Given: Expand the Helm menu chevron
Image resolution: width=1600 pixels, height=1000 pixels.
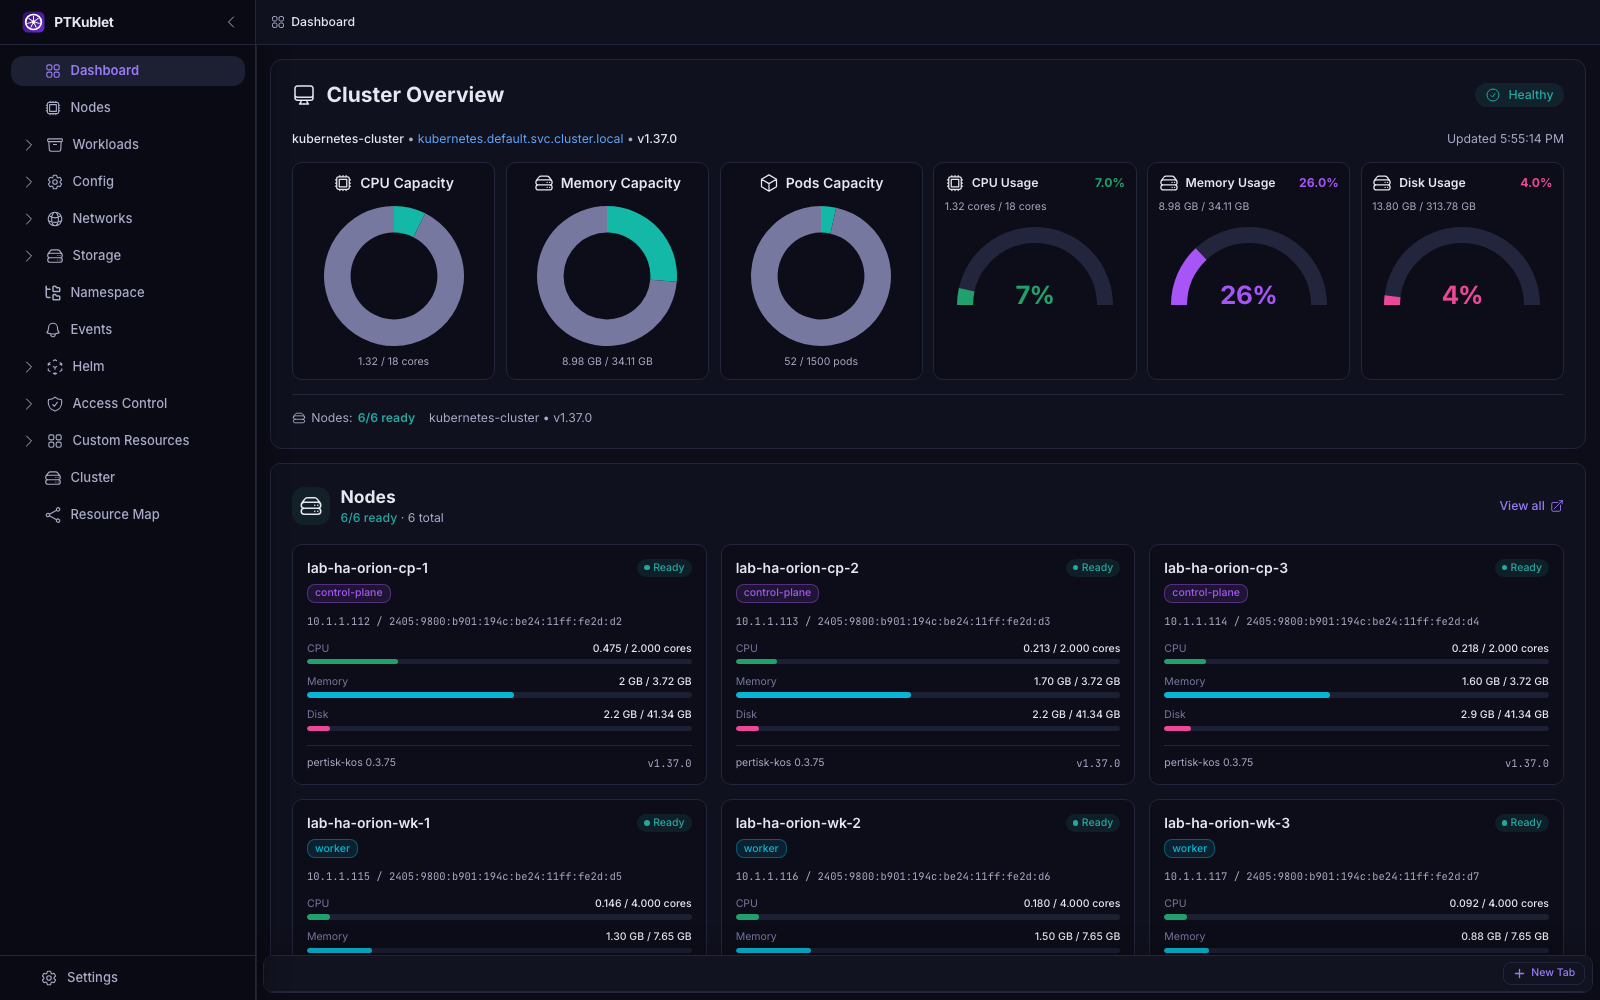Looking at the screenshot, I should [x=29, y=367].
